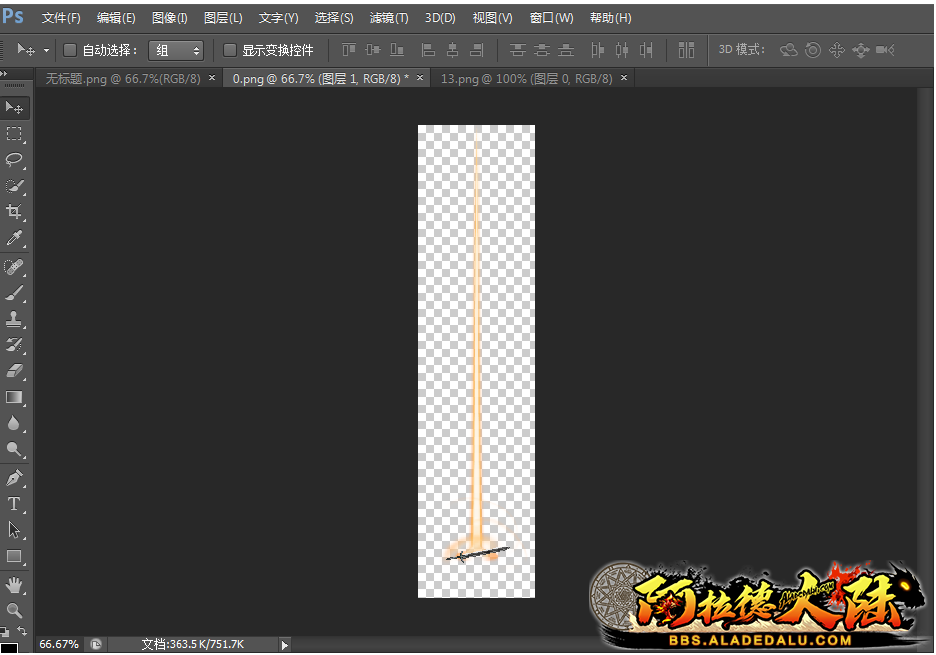Click the 66.67% zoom level field
Image resolution: width=936 pixels, height=655 pixels.
pyautogui.click(x=59, y=645)
